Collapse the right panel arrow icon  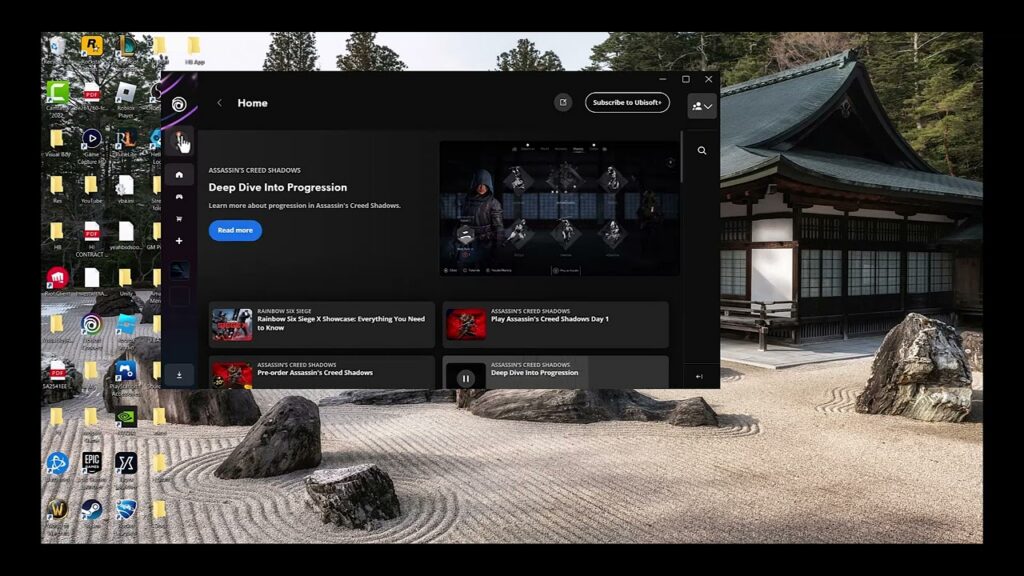click(699, 377)
